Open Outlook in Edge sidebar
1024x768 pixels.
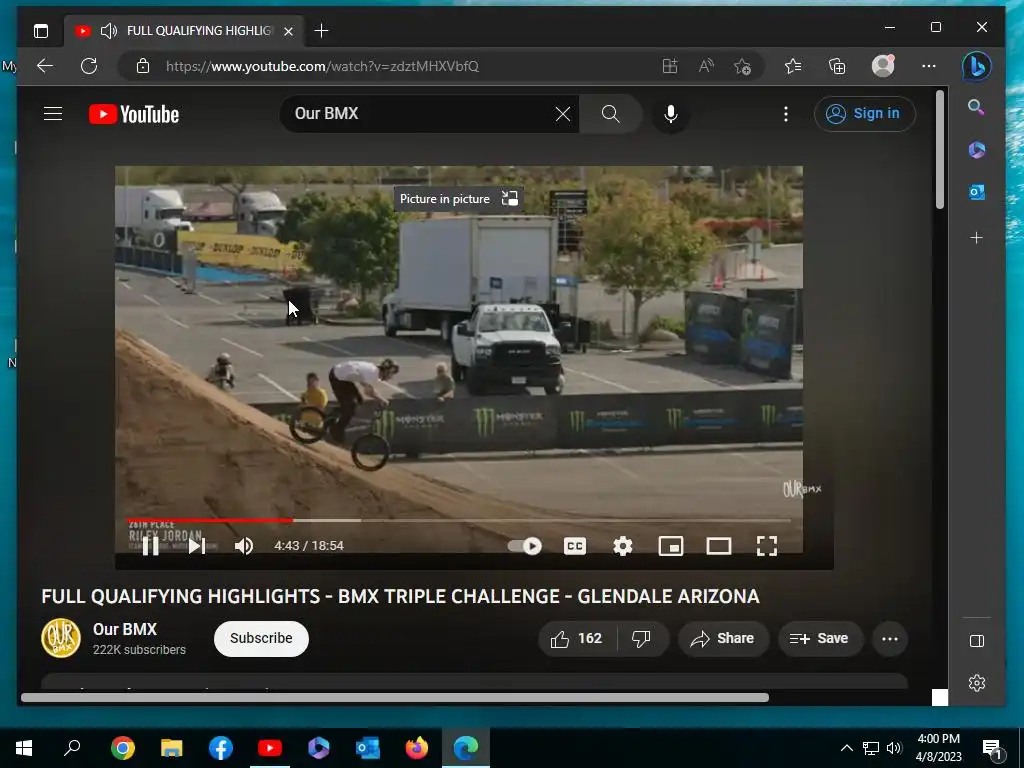[x=976, y=192]
